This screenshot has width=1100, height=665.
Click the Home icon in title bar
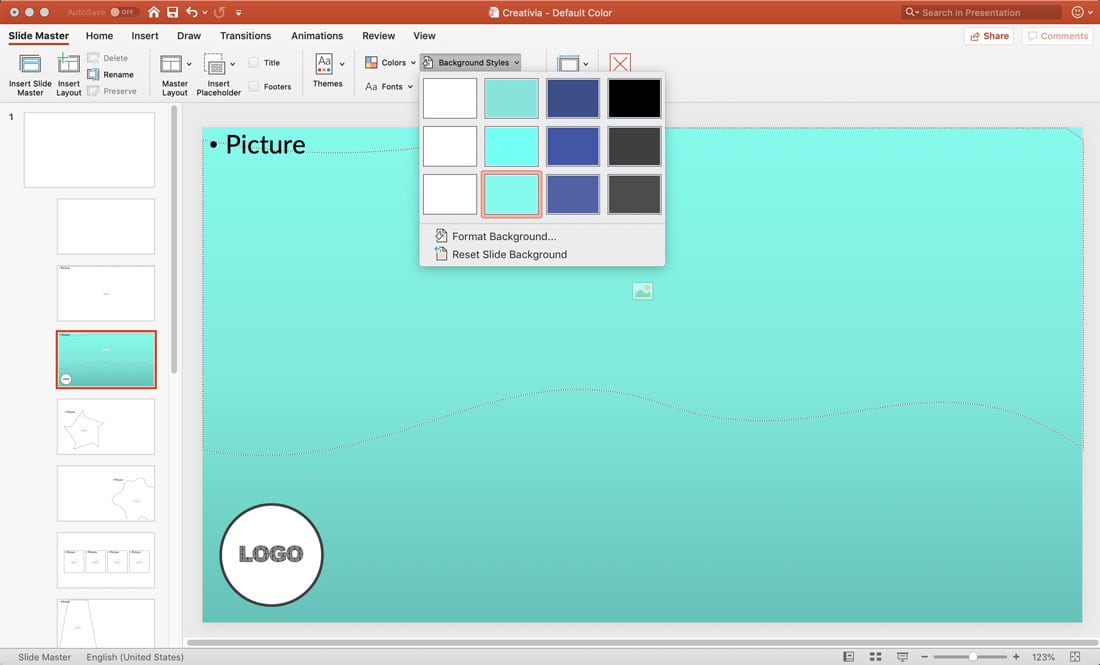tap(153, 12)
